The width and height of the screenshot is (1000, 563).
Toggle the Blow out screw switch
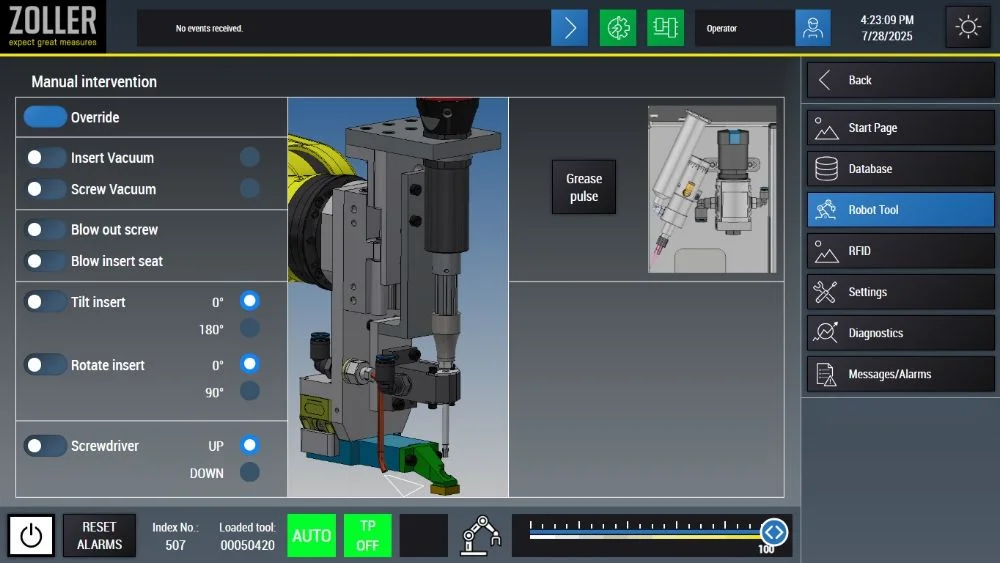coord(45,230)
